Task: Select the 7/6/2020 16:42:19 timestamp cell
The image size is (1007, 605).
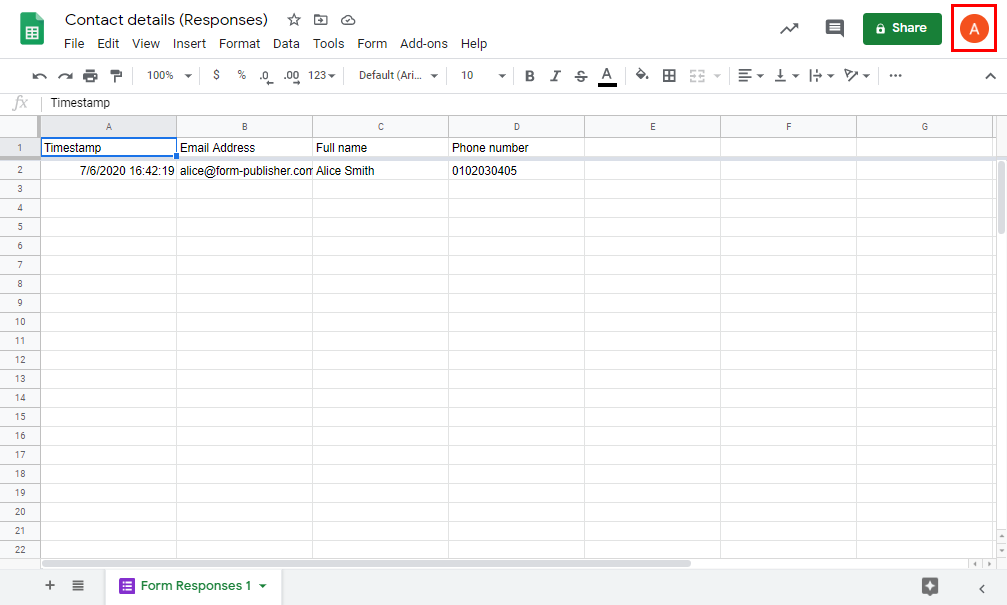Action: click(x=109, y=170)
